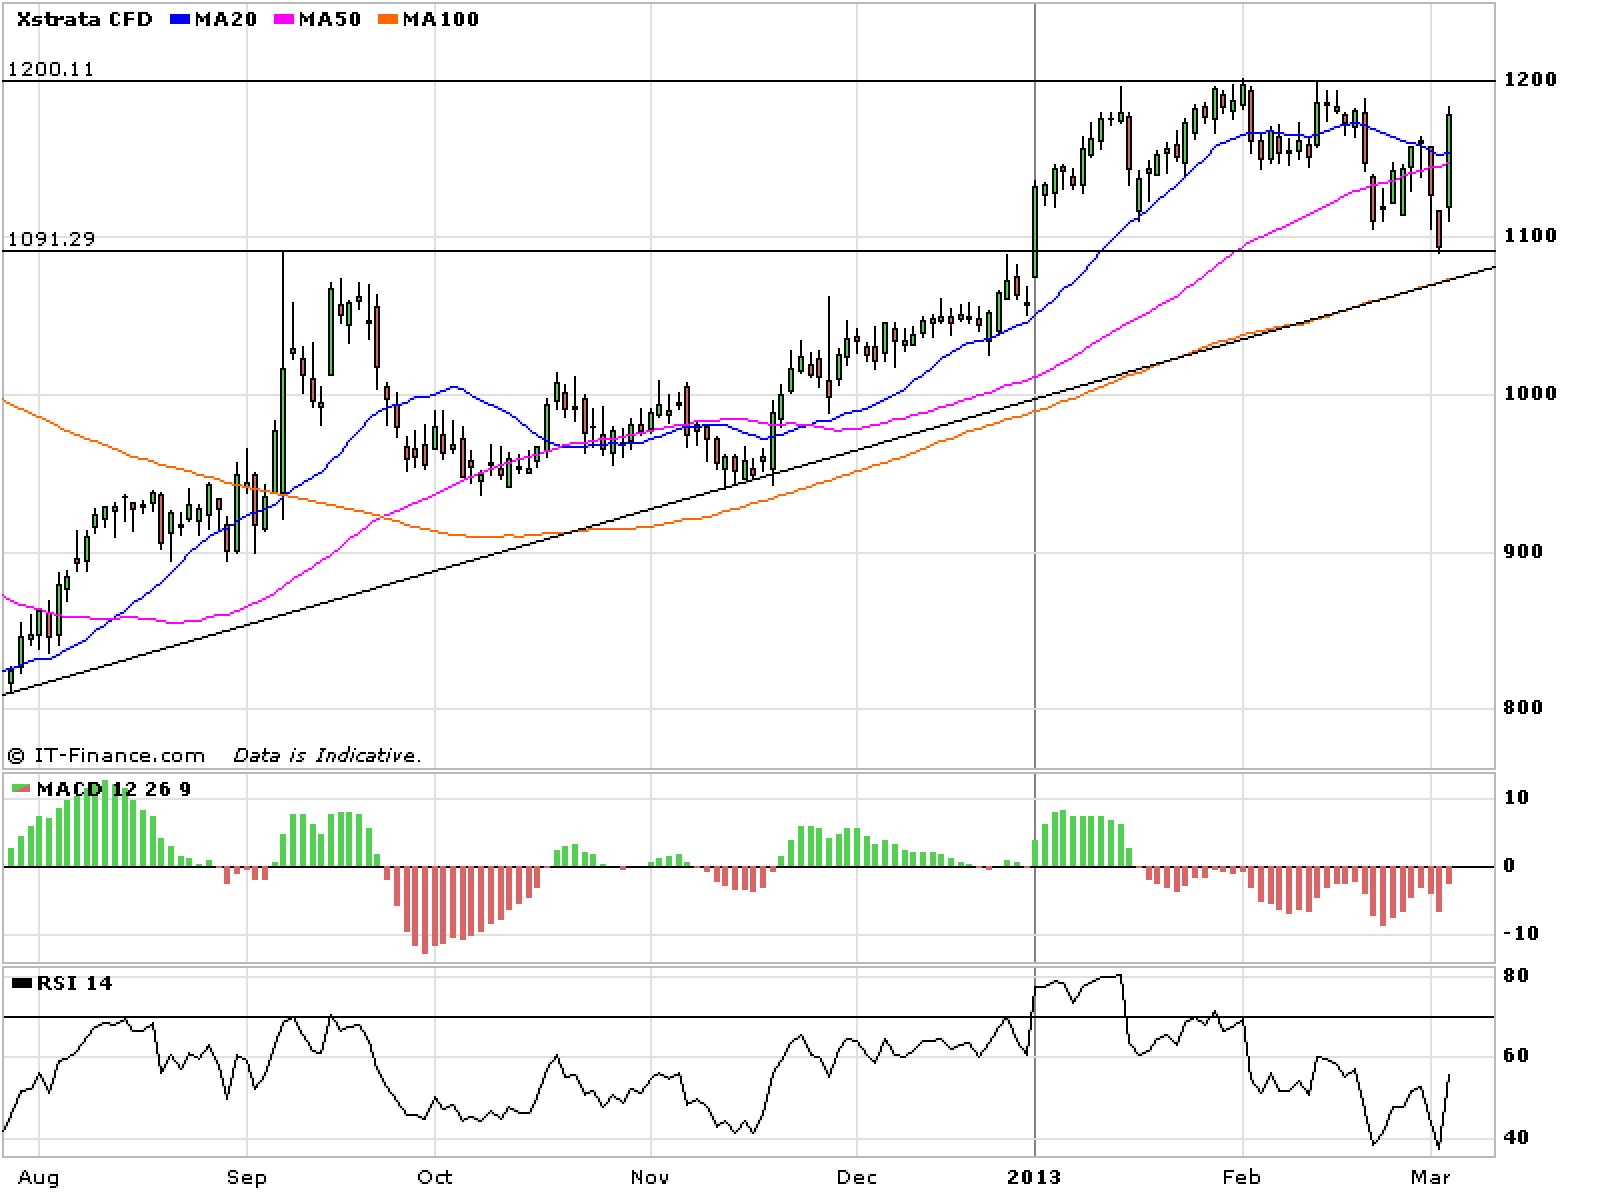Click the 1000 price axis value

(1530, 393)
